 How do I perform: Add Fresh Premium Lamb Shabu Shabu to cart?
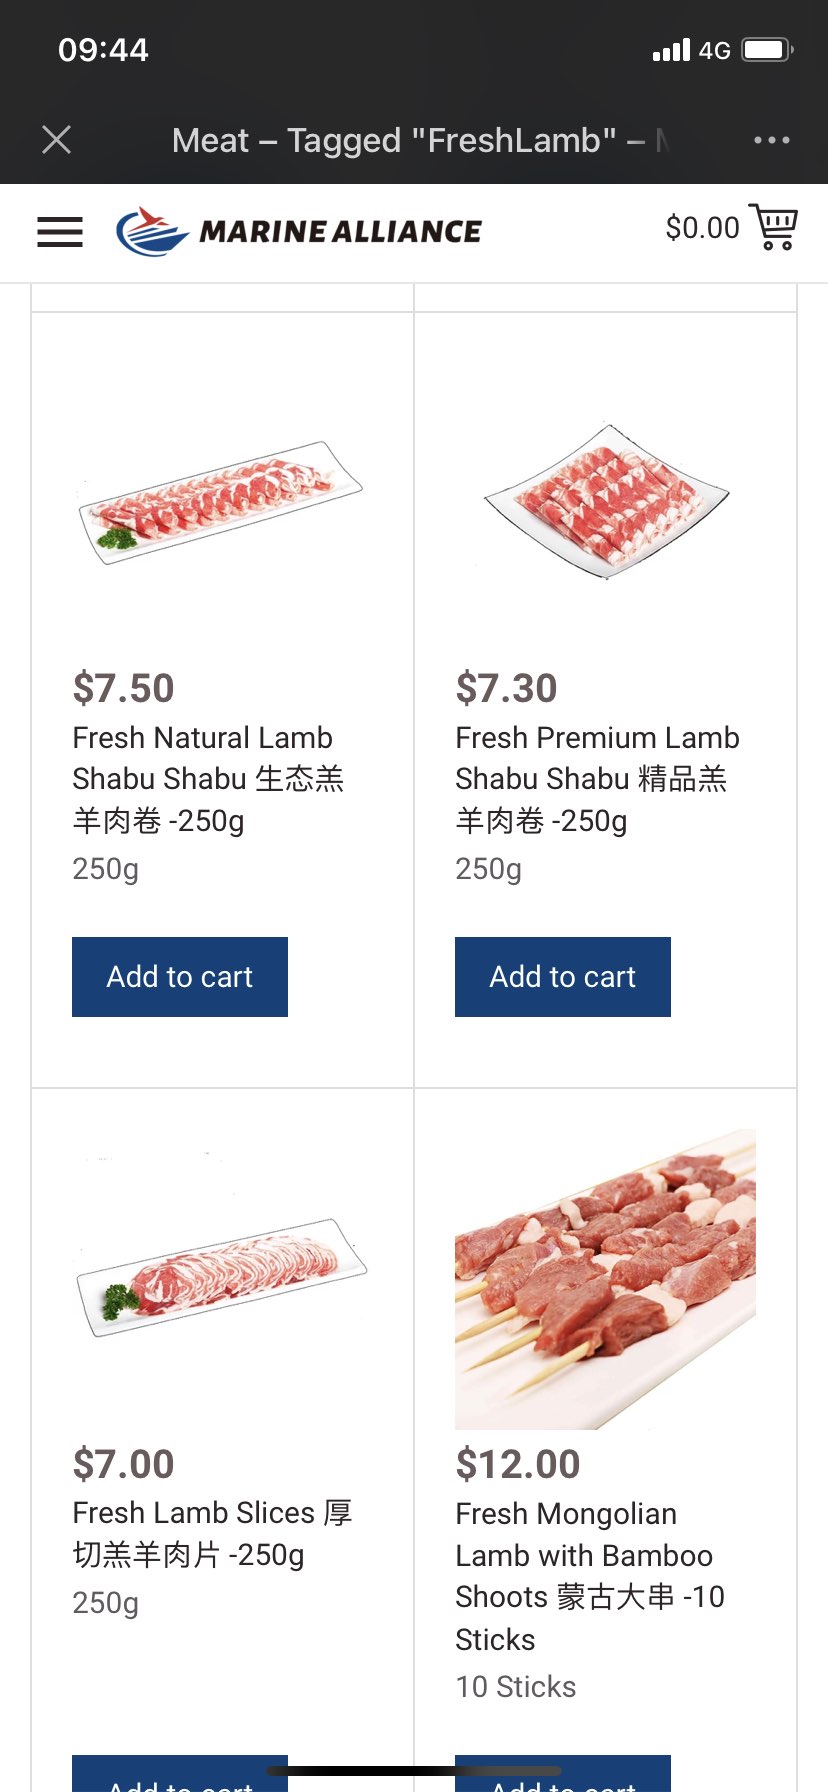[x=563, y=977]
